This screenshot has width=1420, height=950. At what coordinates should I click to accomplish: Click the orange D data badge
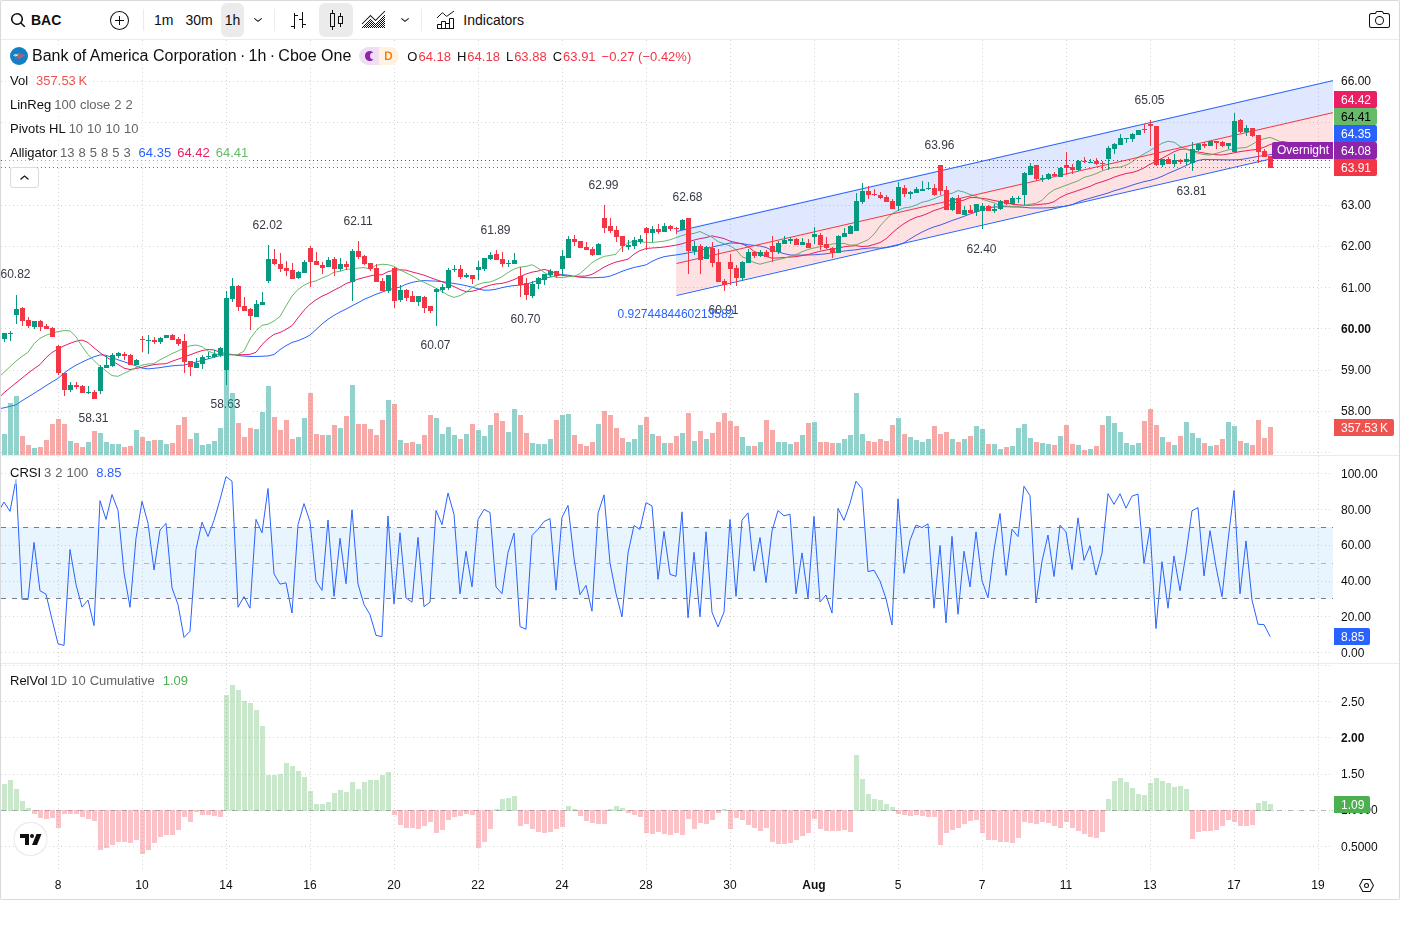click(x=388, y=56)
